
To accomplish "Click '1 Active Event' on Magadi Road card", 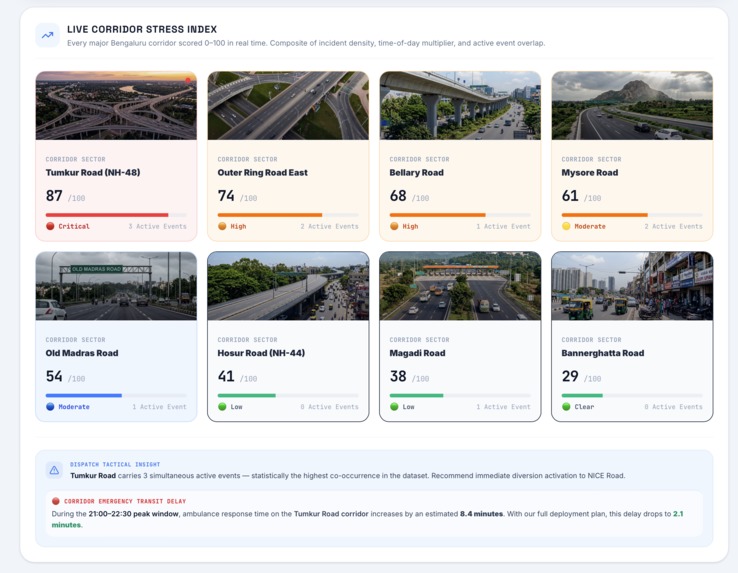I will click(503, 407).
